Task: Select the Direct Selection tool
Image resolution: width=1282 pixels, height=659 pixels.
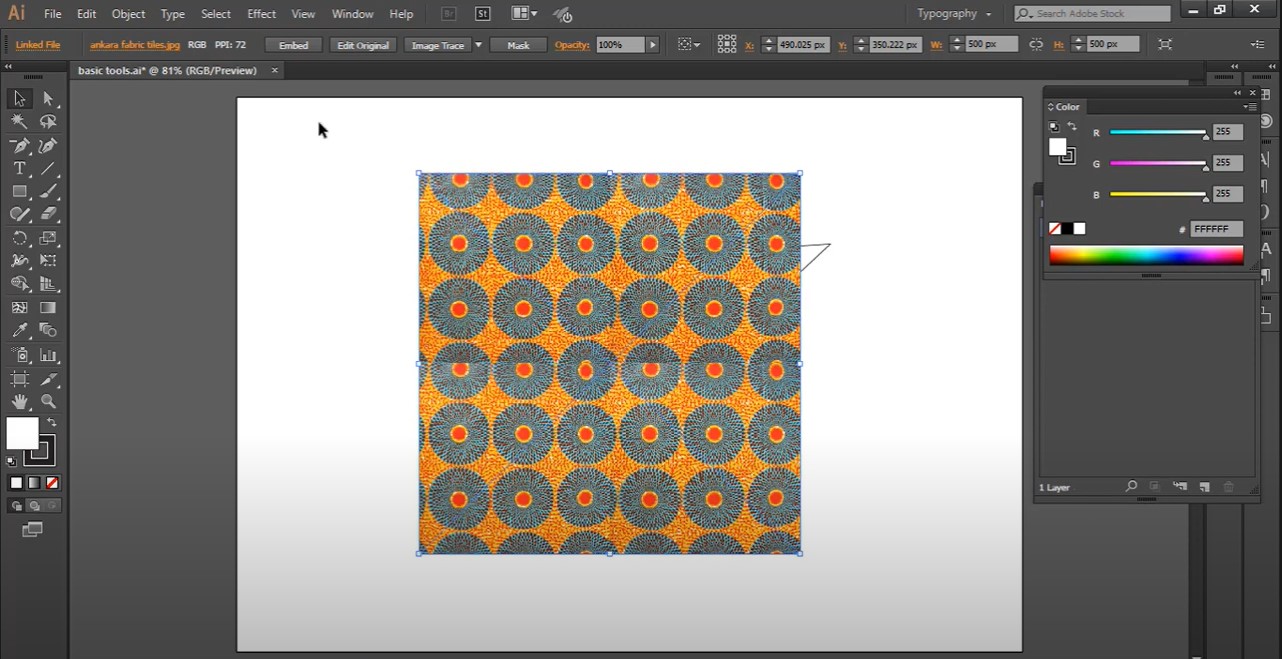Action: 48,99
